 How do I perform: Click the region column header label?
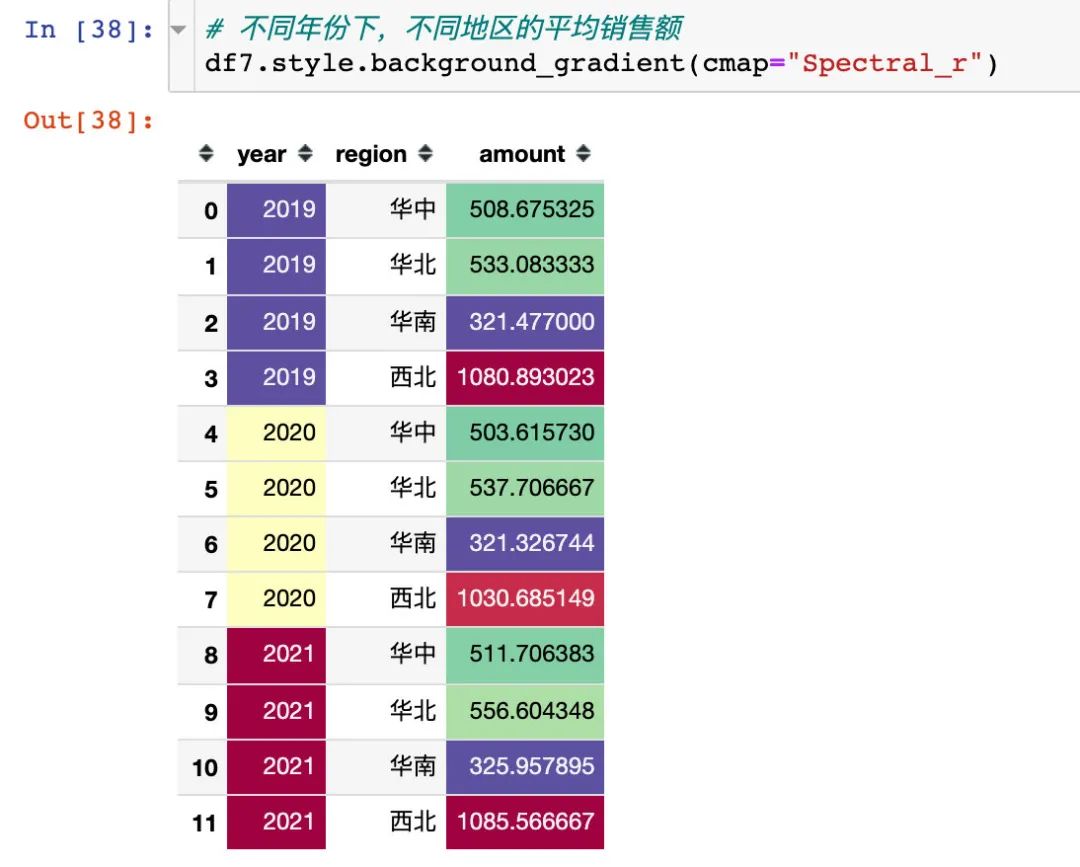(x=372, y=154)
